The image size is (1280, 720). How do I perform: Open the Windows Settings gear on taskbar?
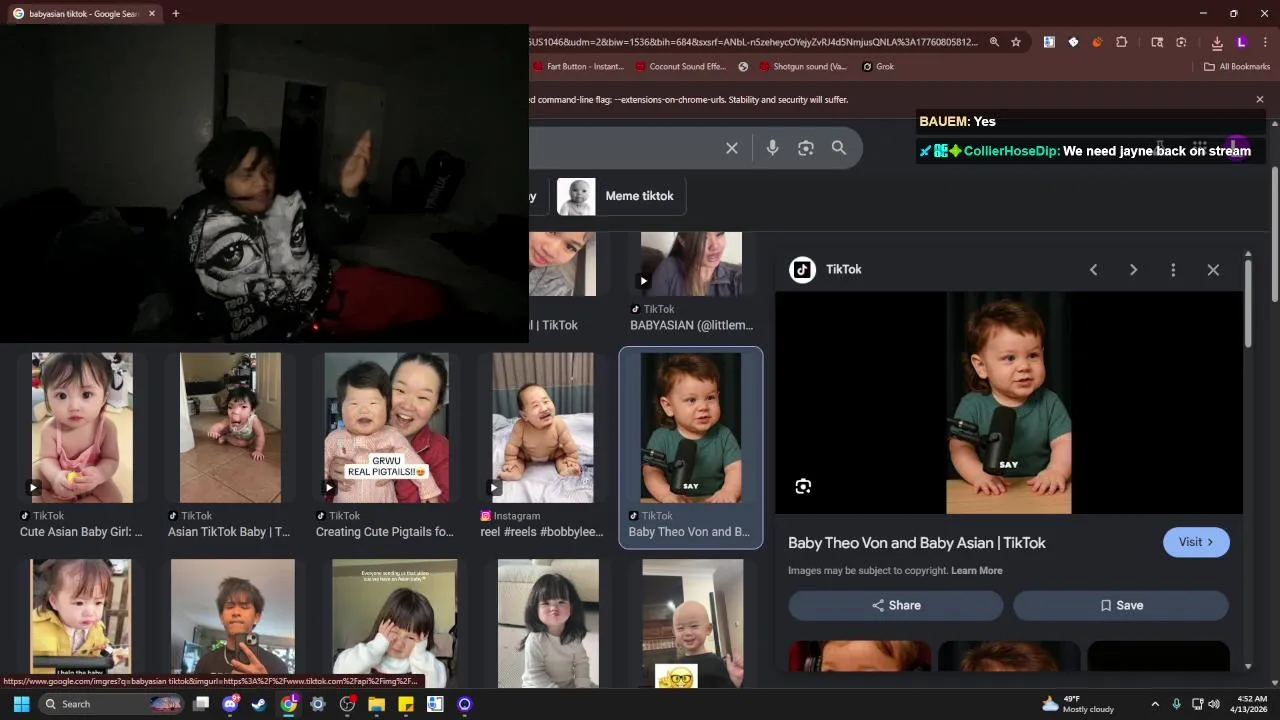point(318,704)
